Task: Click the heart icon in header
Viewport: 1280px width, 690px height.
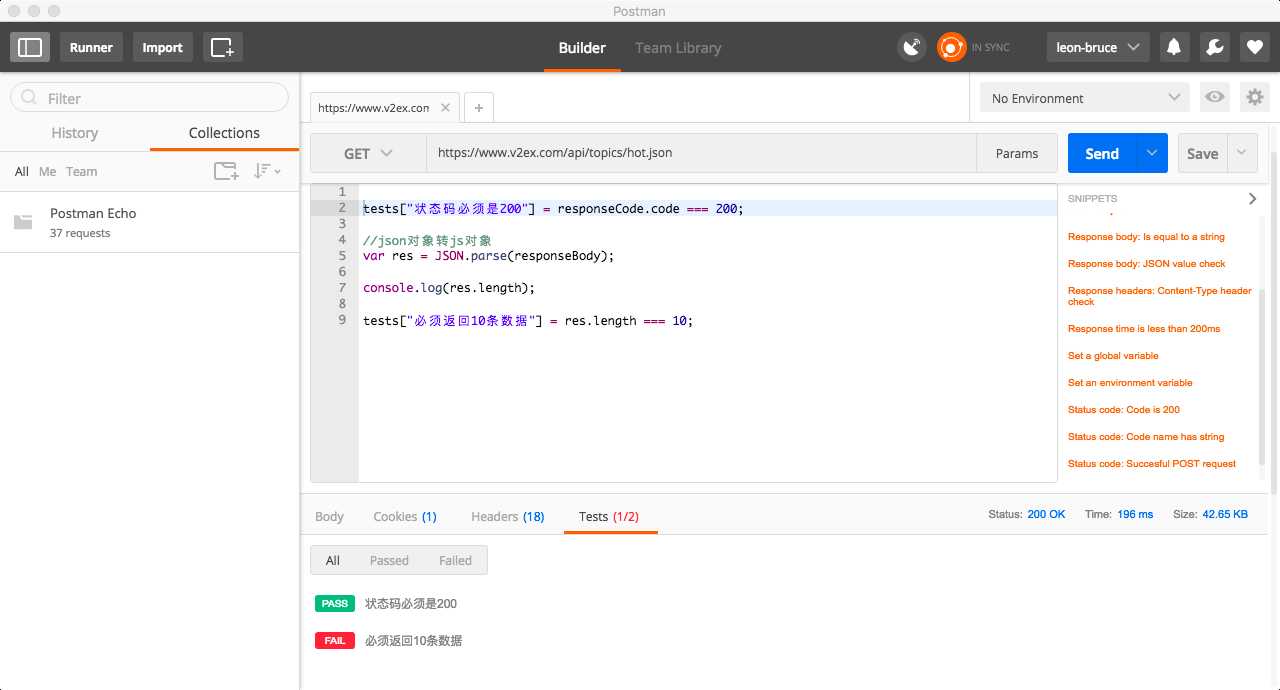Action: pos(1255,47)
